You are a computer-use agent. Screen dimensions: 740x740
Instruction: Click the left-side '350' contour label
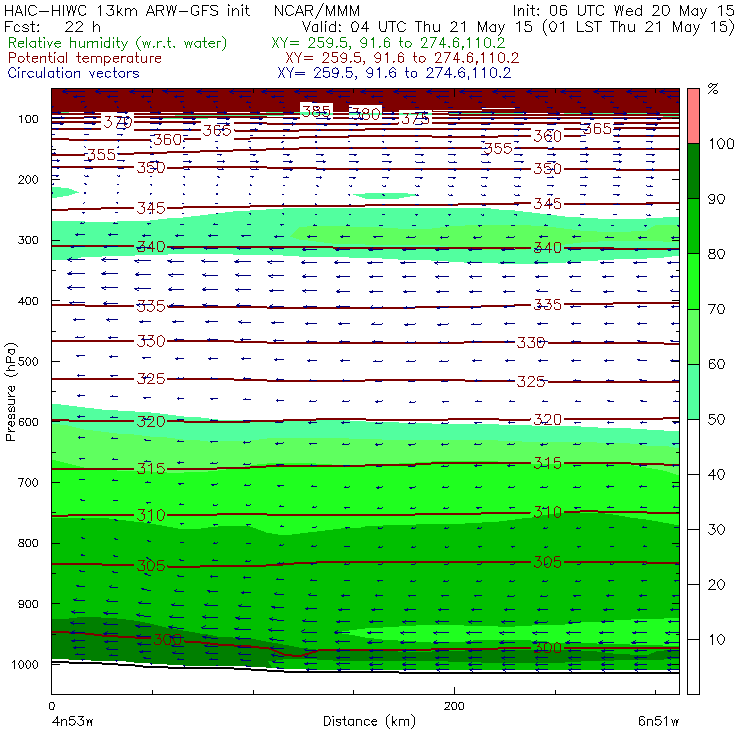coord(151,168)
